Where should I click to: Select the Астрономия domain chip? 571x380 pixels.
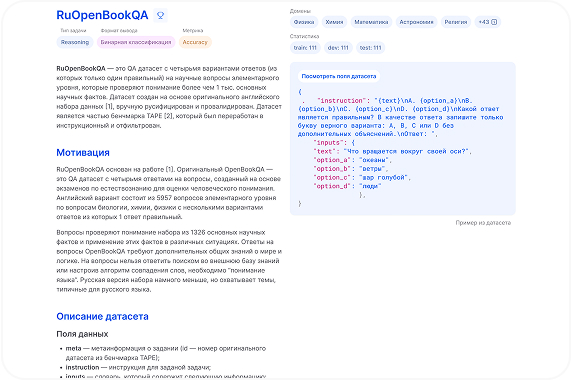(416, 22)
